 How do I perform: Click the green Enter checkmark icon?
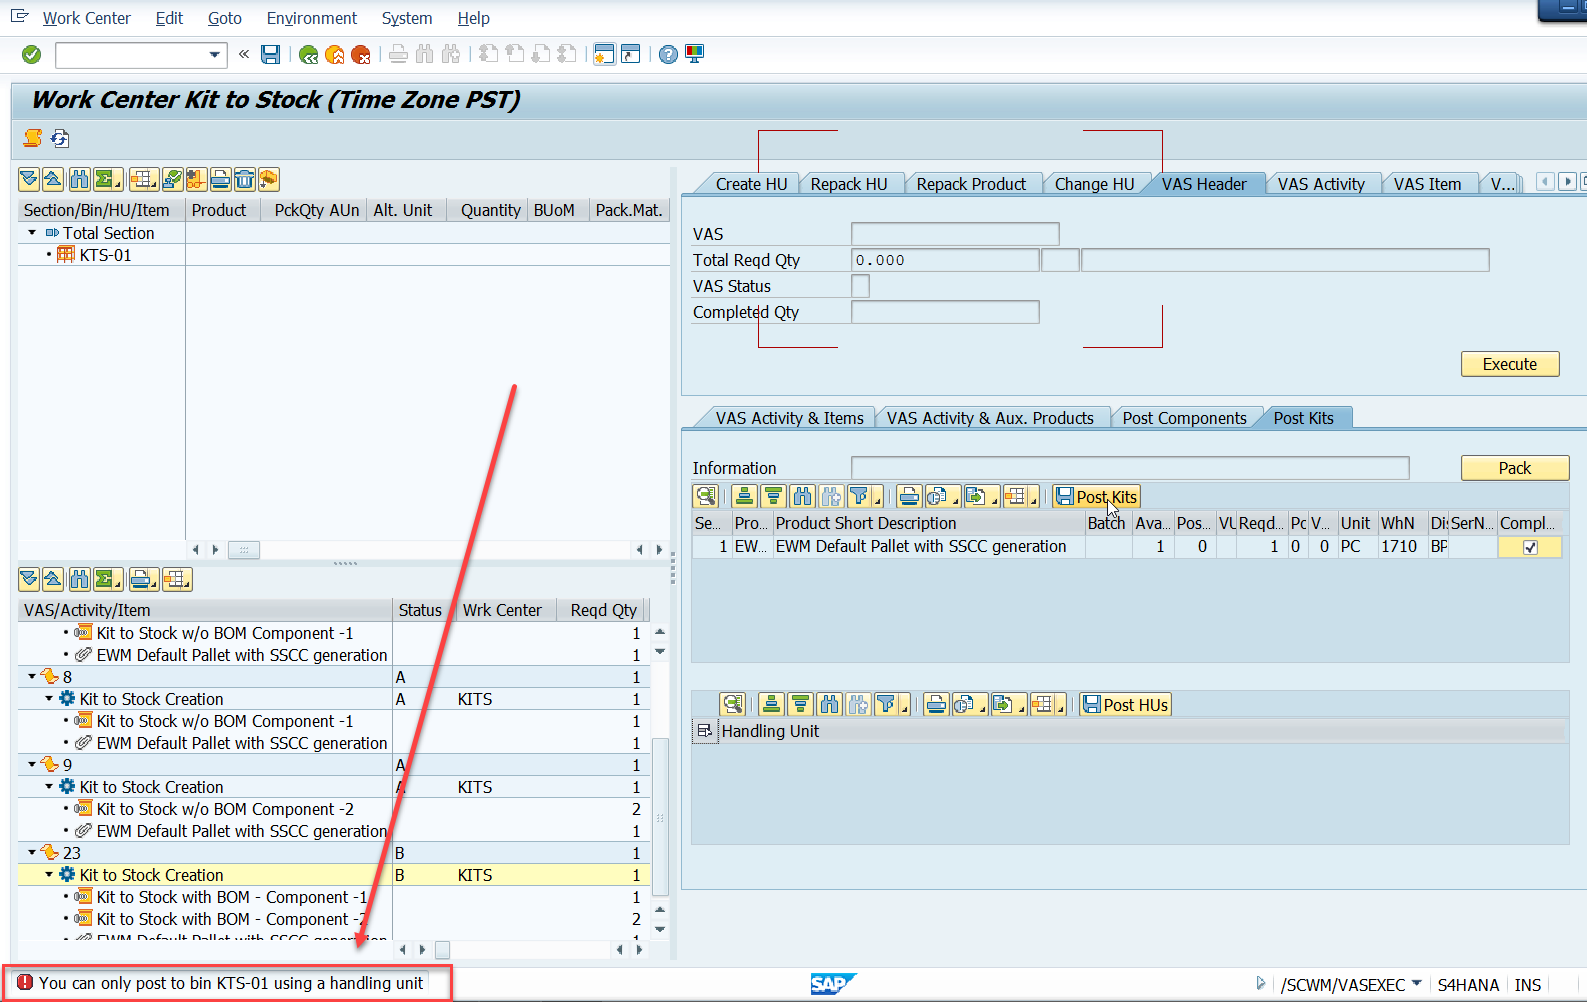32,54
